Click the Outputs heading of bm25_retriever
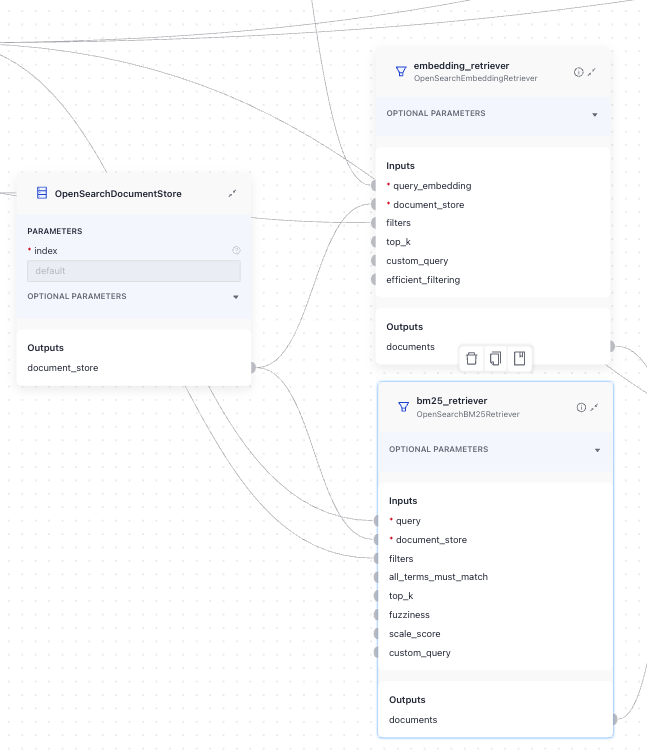Screen dimensions: 647x754 (407, 700)
